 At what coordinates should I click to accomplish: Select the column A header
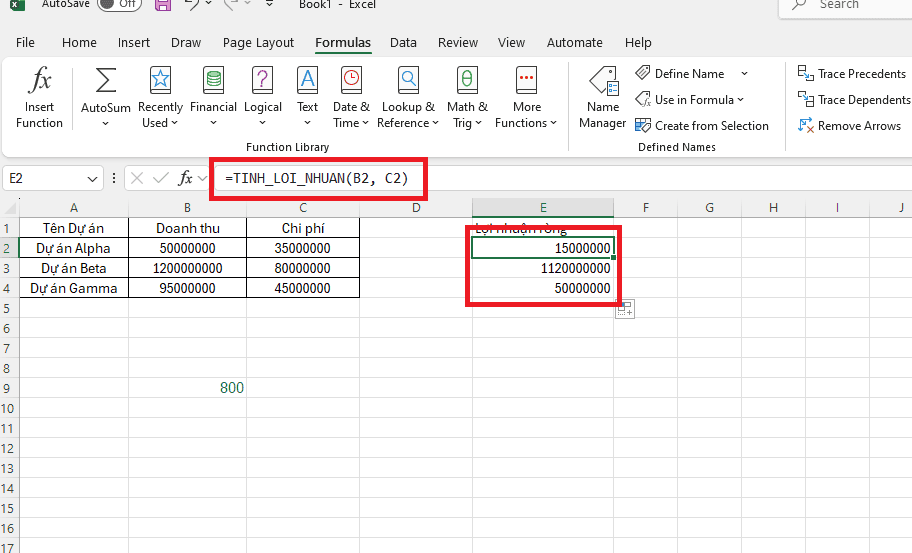click(x=73, y=208)
